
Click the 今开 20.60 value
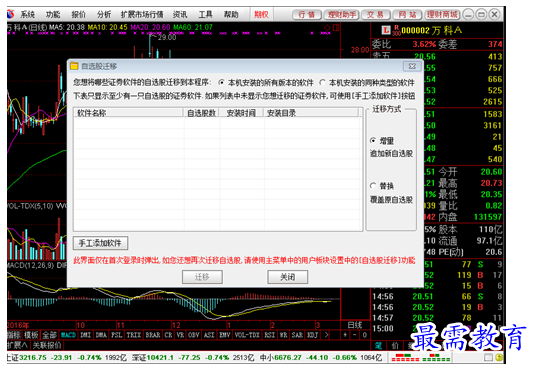[491, 172]
